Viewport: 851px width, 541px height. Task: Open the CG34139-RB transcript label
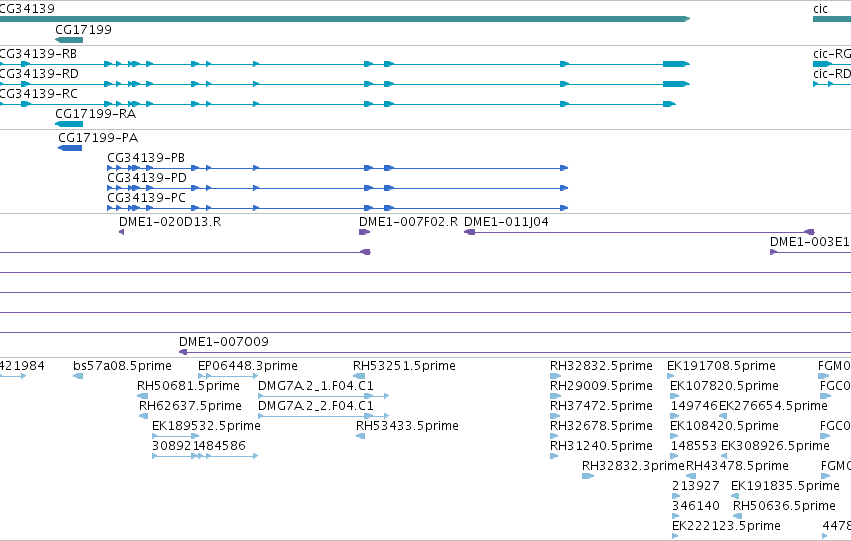38,54
